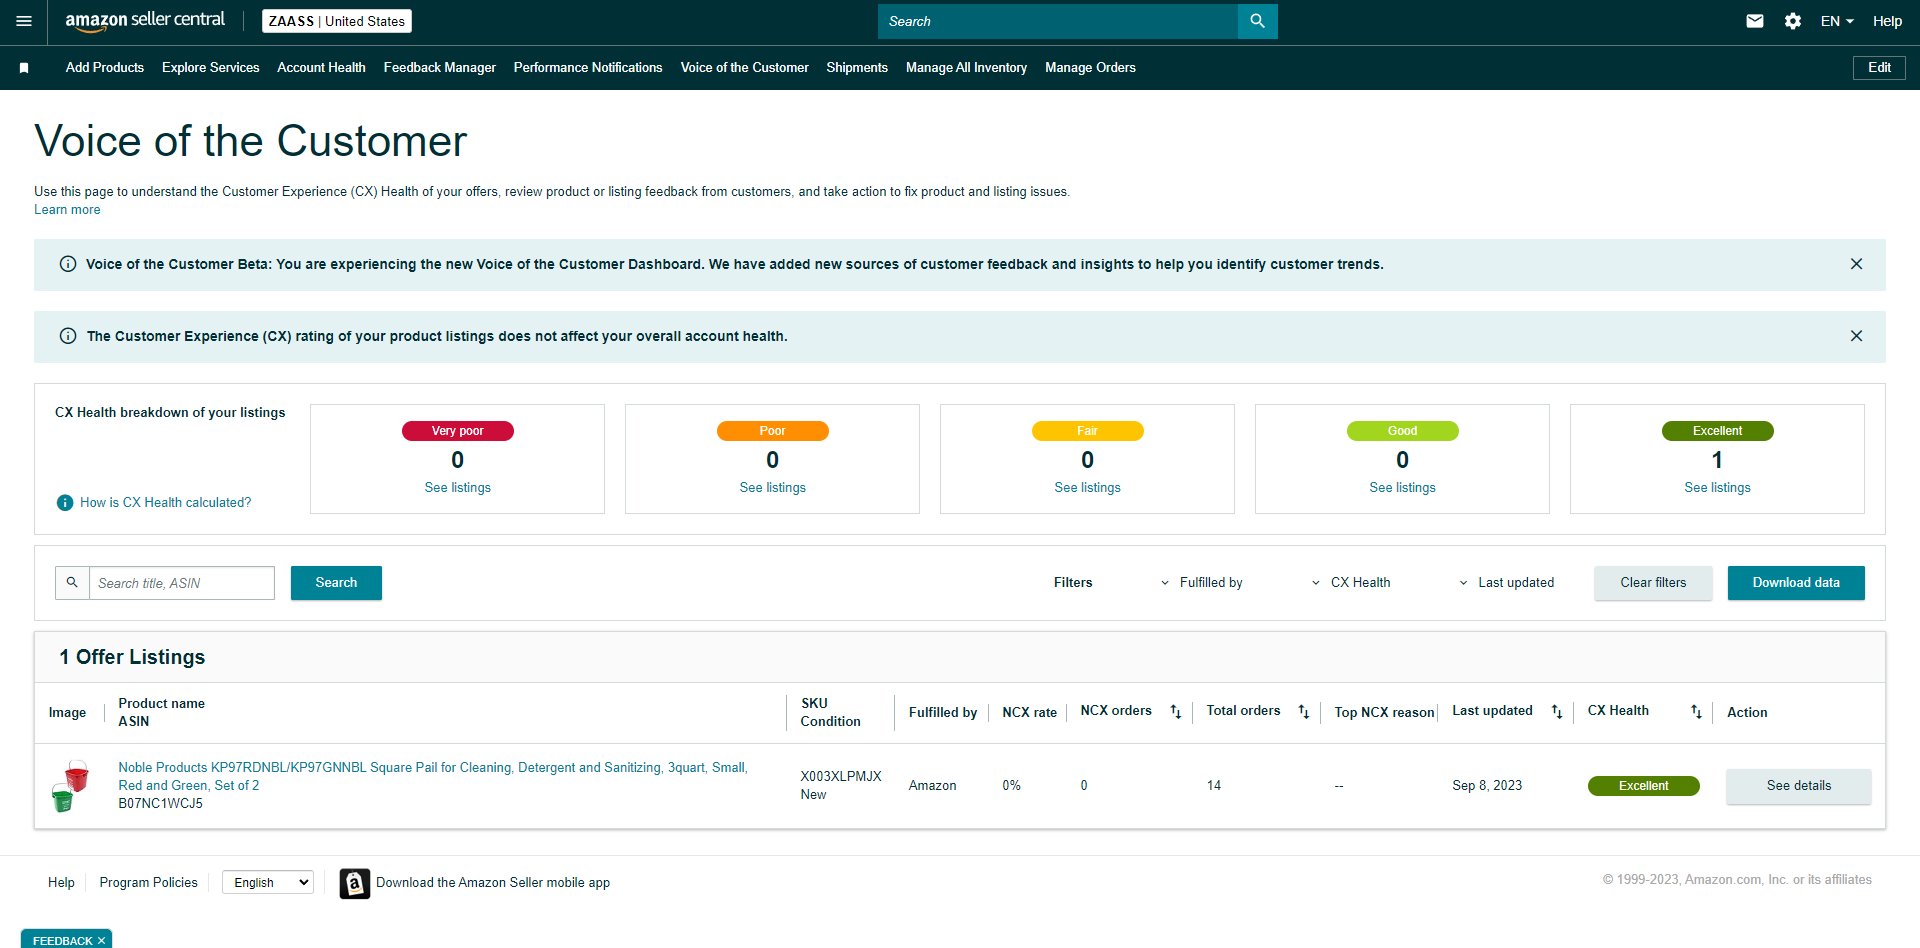Focus the Search title, ASIN field
Screen dimensions: 1920x948
(182, 583)
